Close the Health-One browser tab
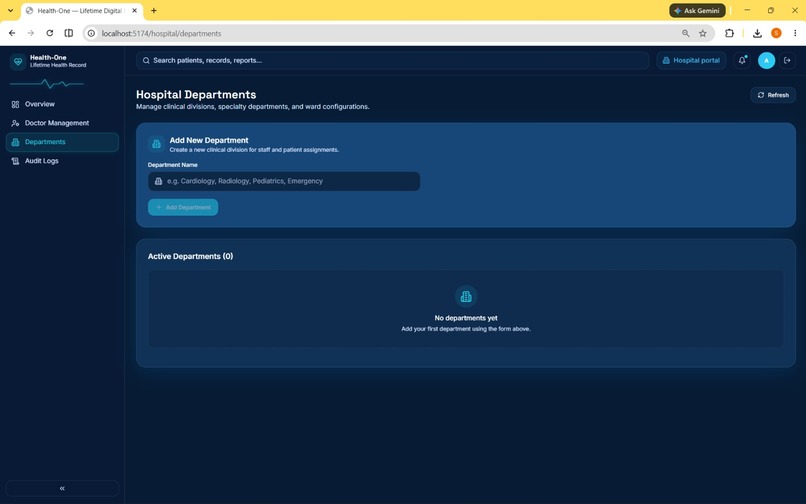Screen dimensions: 806x504 135,11
